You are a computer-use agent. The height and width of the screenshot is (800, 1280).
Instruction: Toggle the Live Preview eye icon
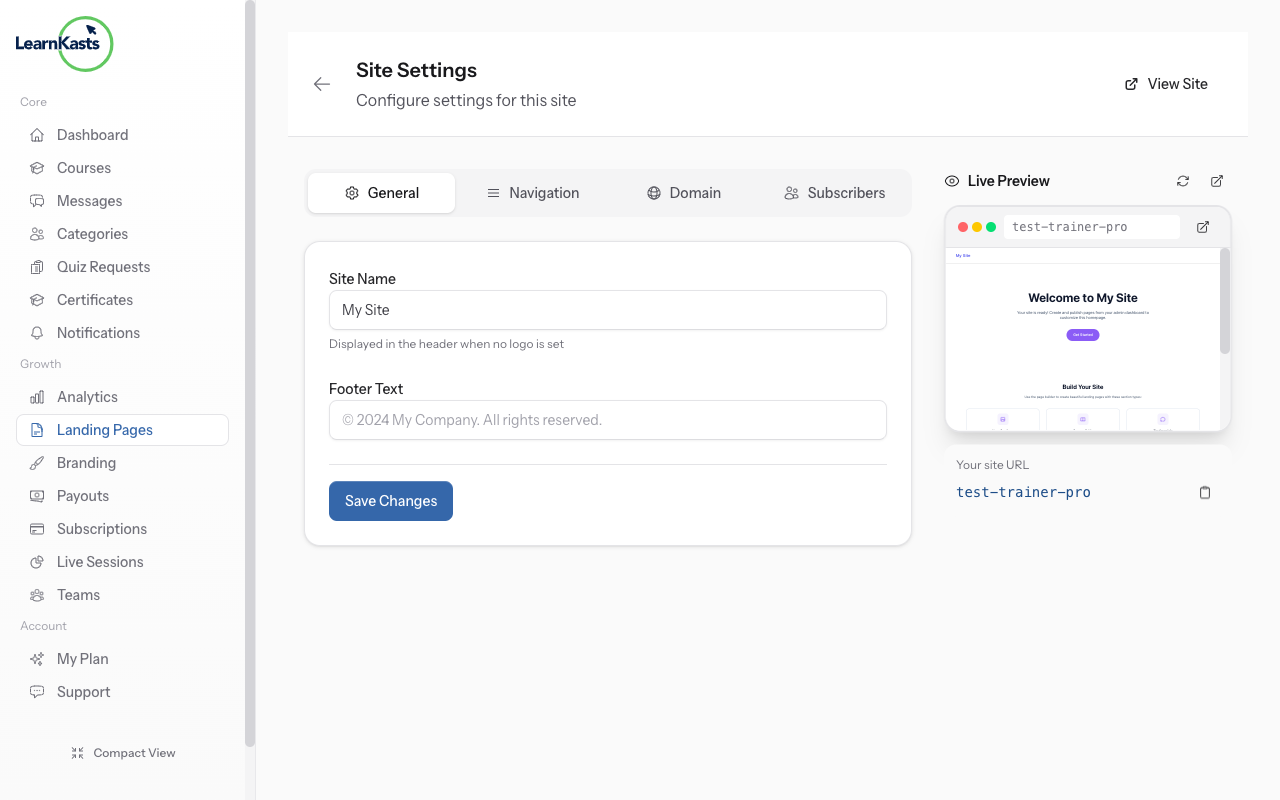(x=951, y=181)
